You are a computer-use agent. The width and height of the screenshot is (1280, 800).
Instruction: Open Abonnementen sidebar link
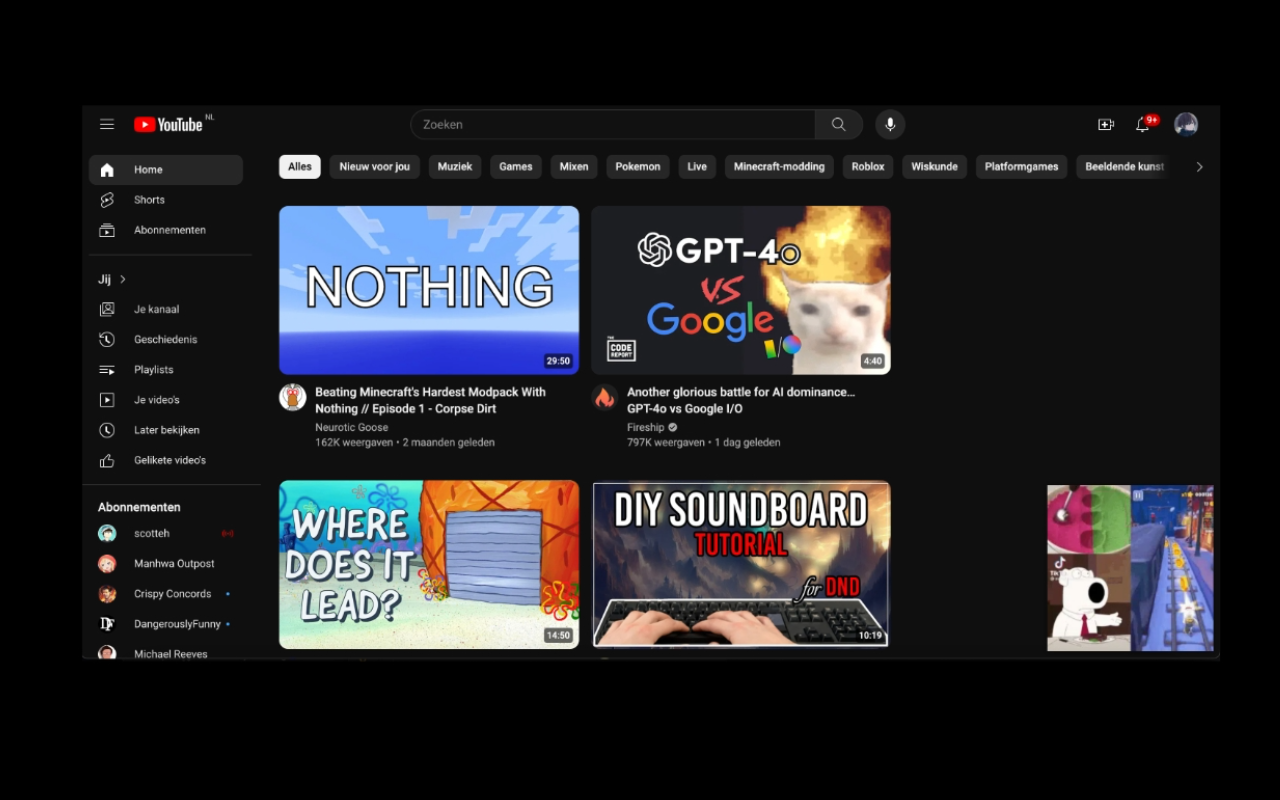tap(166, 230)
